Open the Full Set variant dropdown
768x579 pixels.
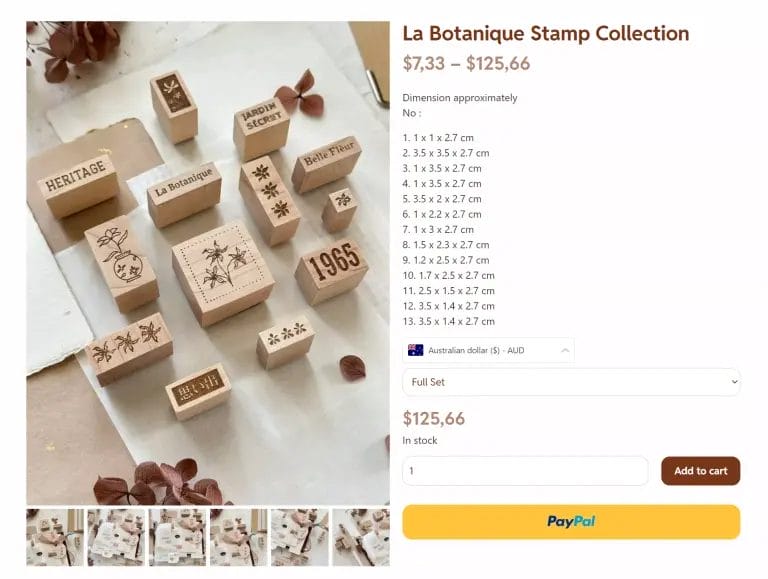pyautogui.click(x=571, y=382)
